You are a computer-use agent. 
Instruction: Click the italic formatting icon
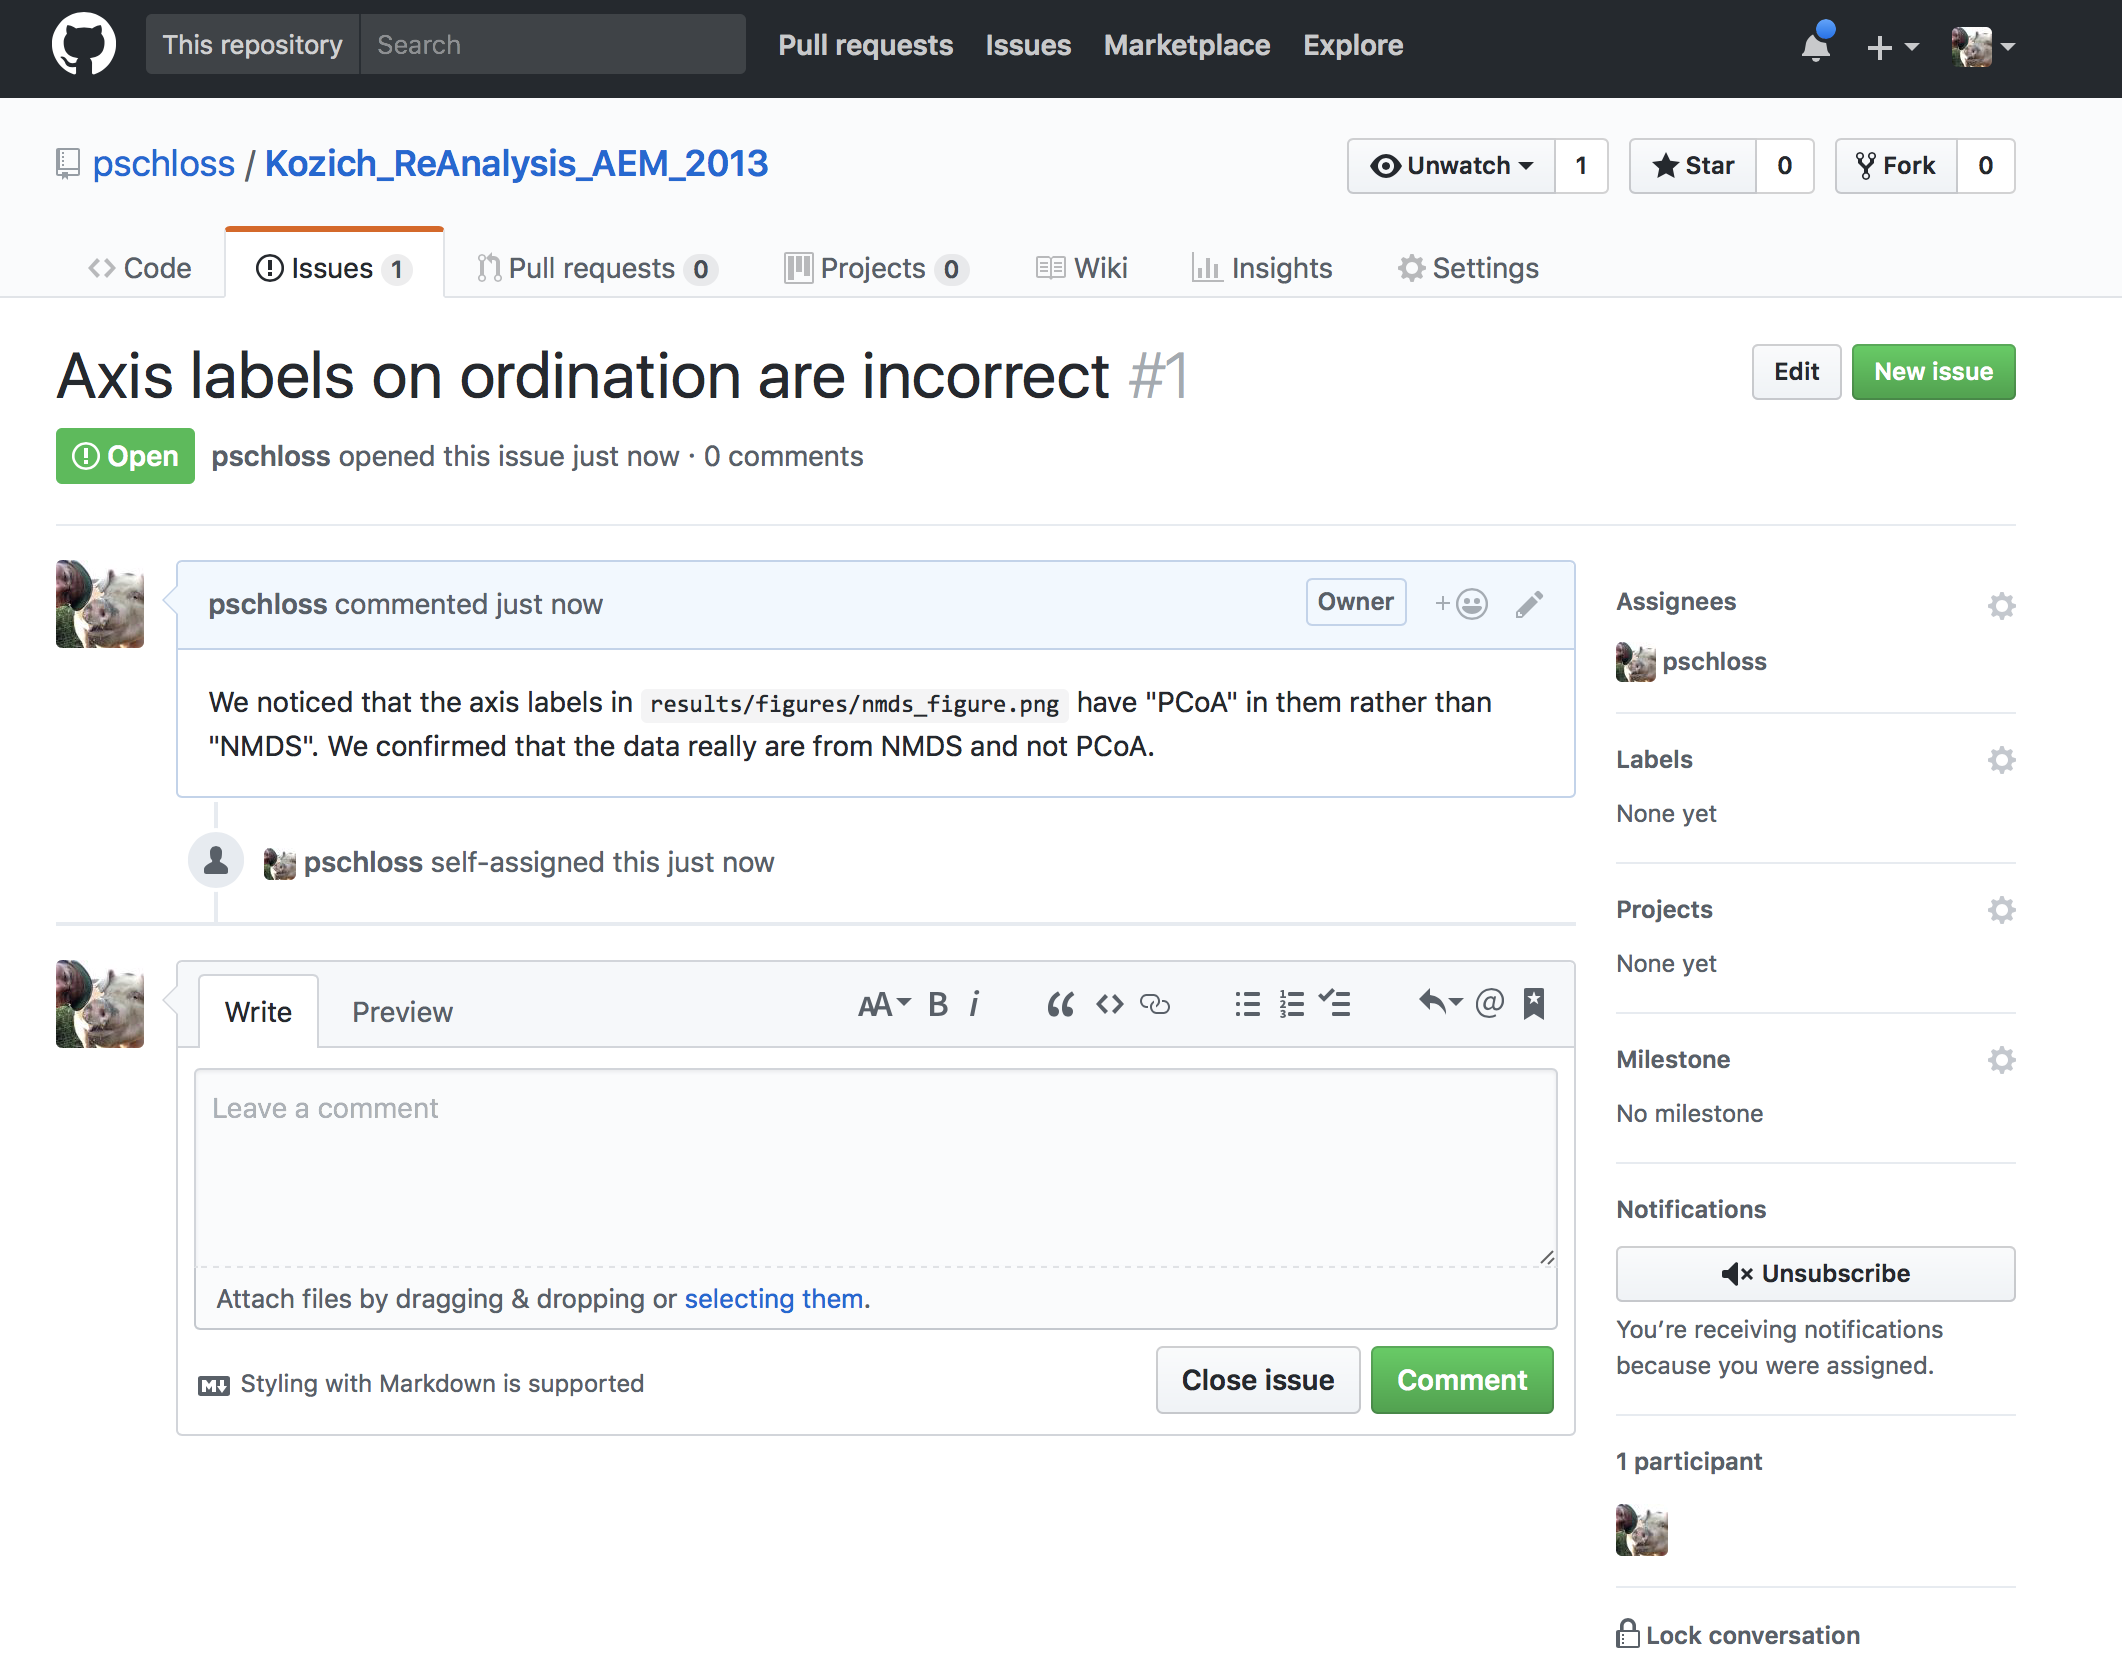click(975, 1004)
